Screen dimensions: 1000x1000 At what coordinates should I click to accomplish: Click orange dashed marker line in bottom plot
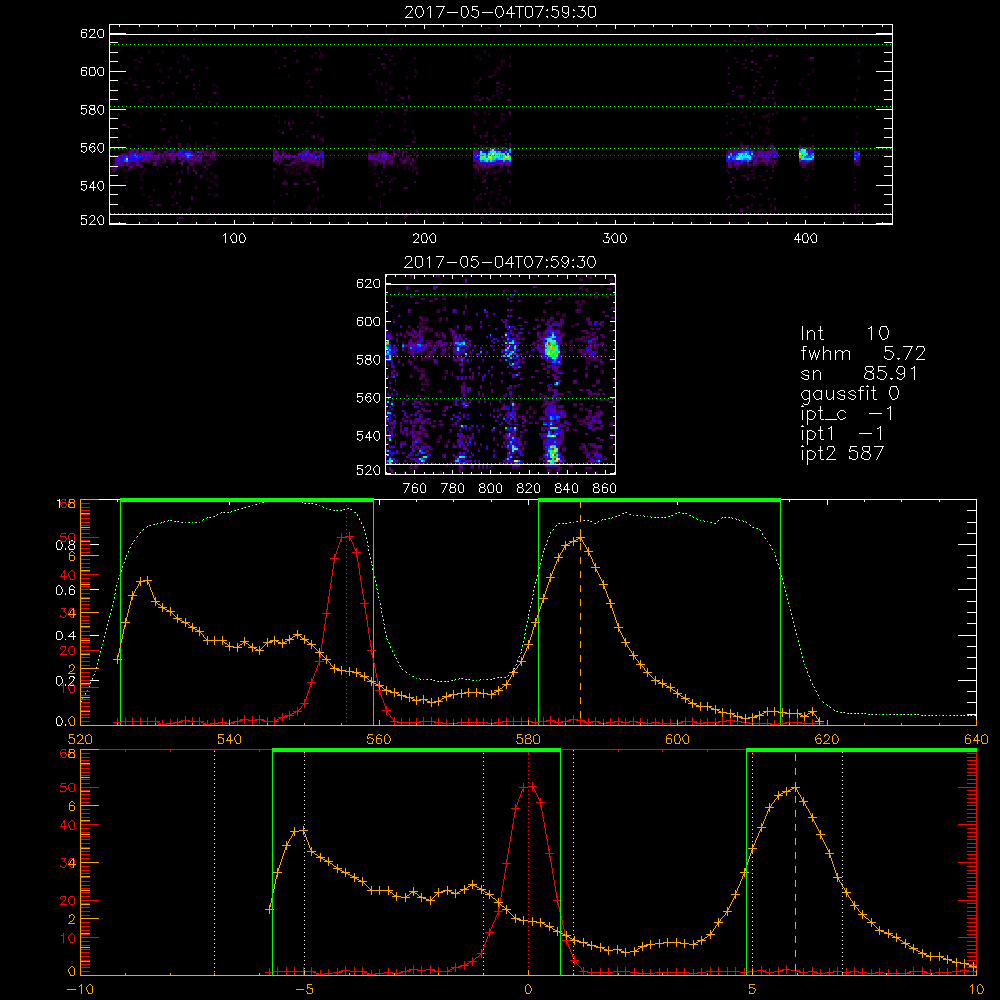click(x=795, y=863)
